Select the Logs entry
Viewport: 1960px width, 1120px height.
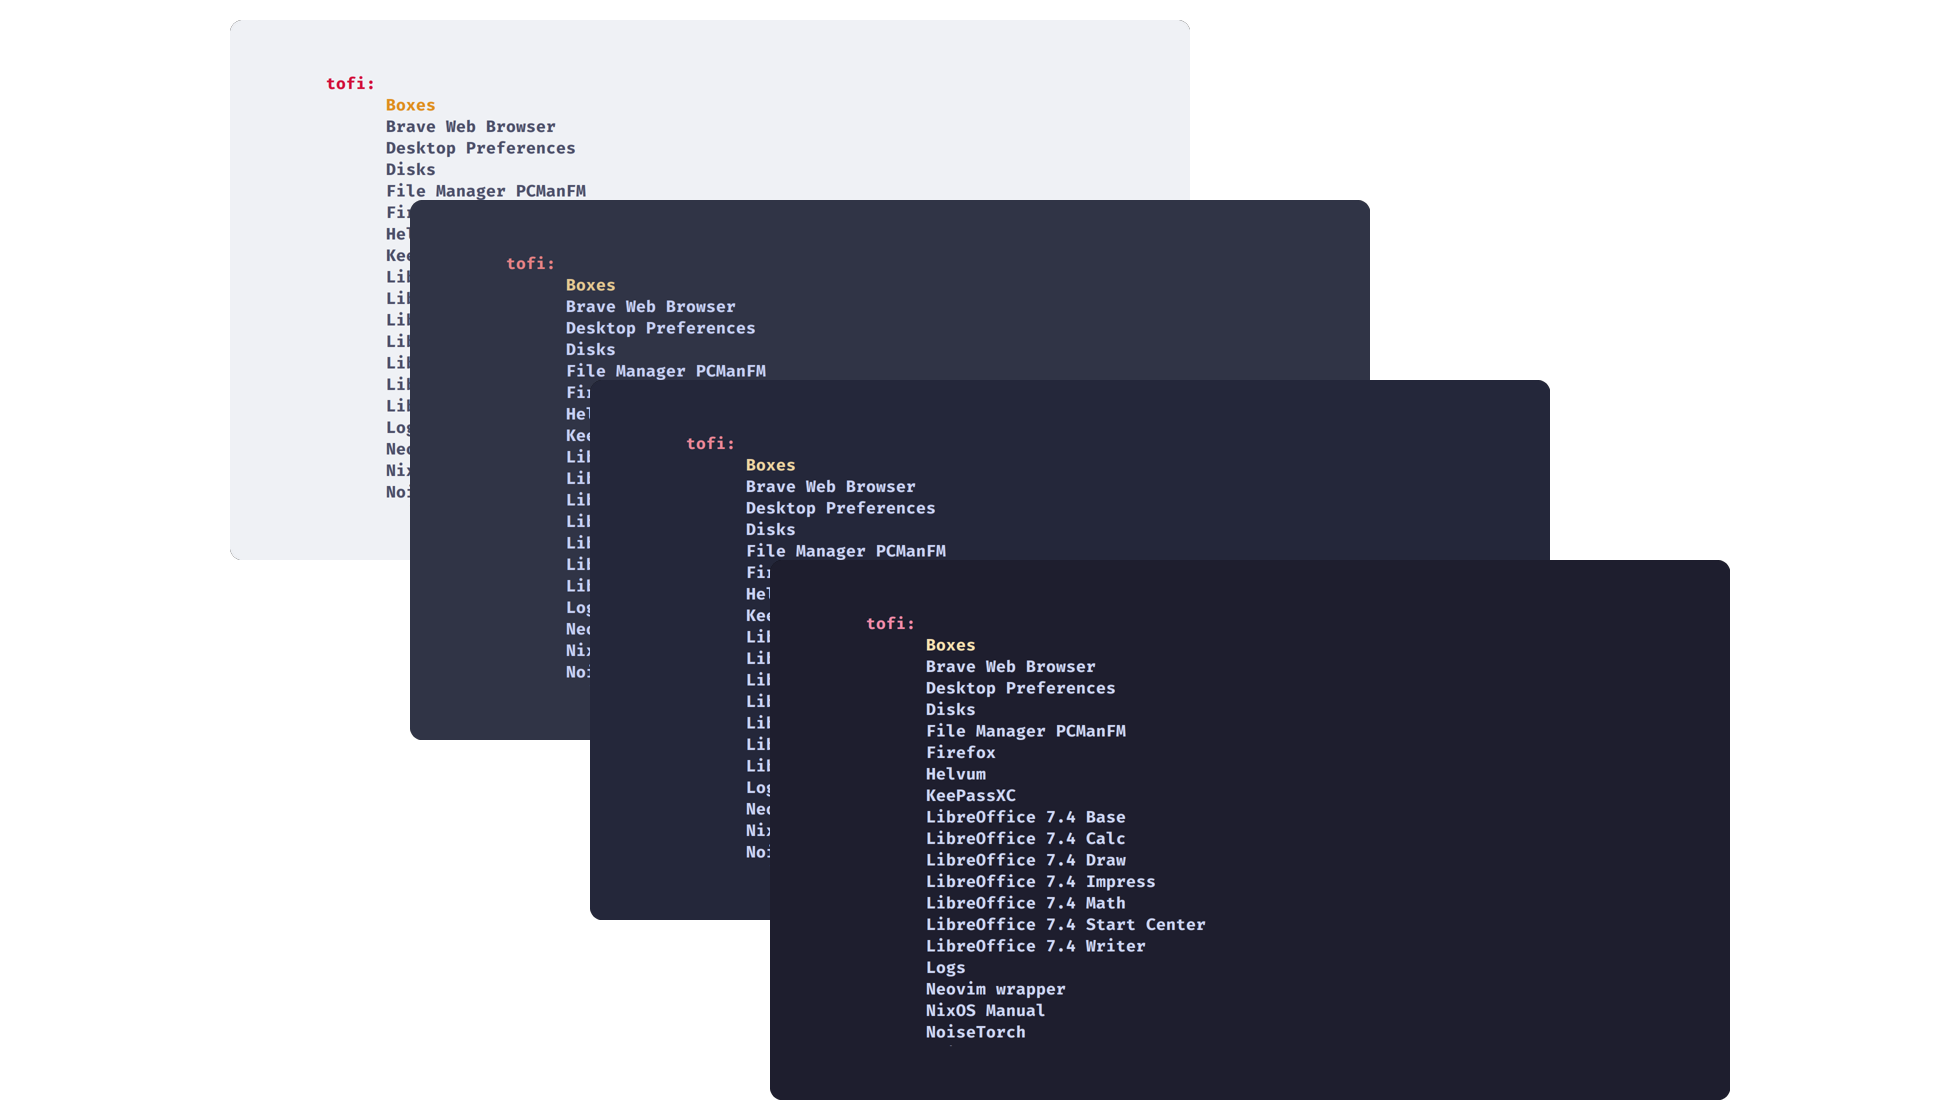(x=945, y=968)
